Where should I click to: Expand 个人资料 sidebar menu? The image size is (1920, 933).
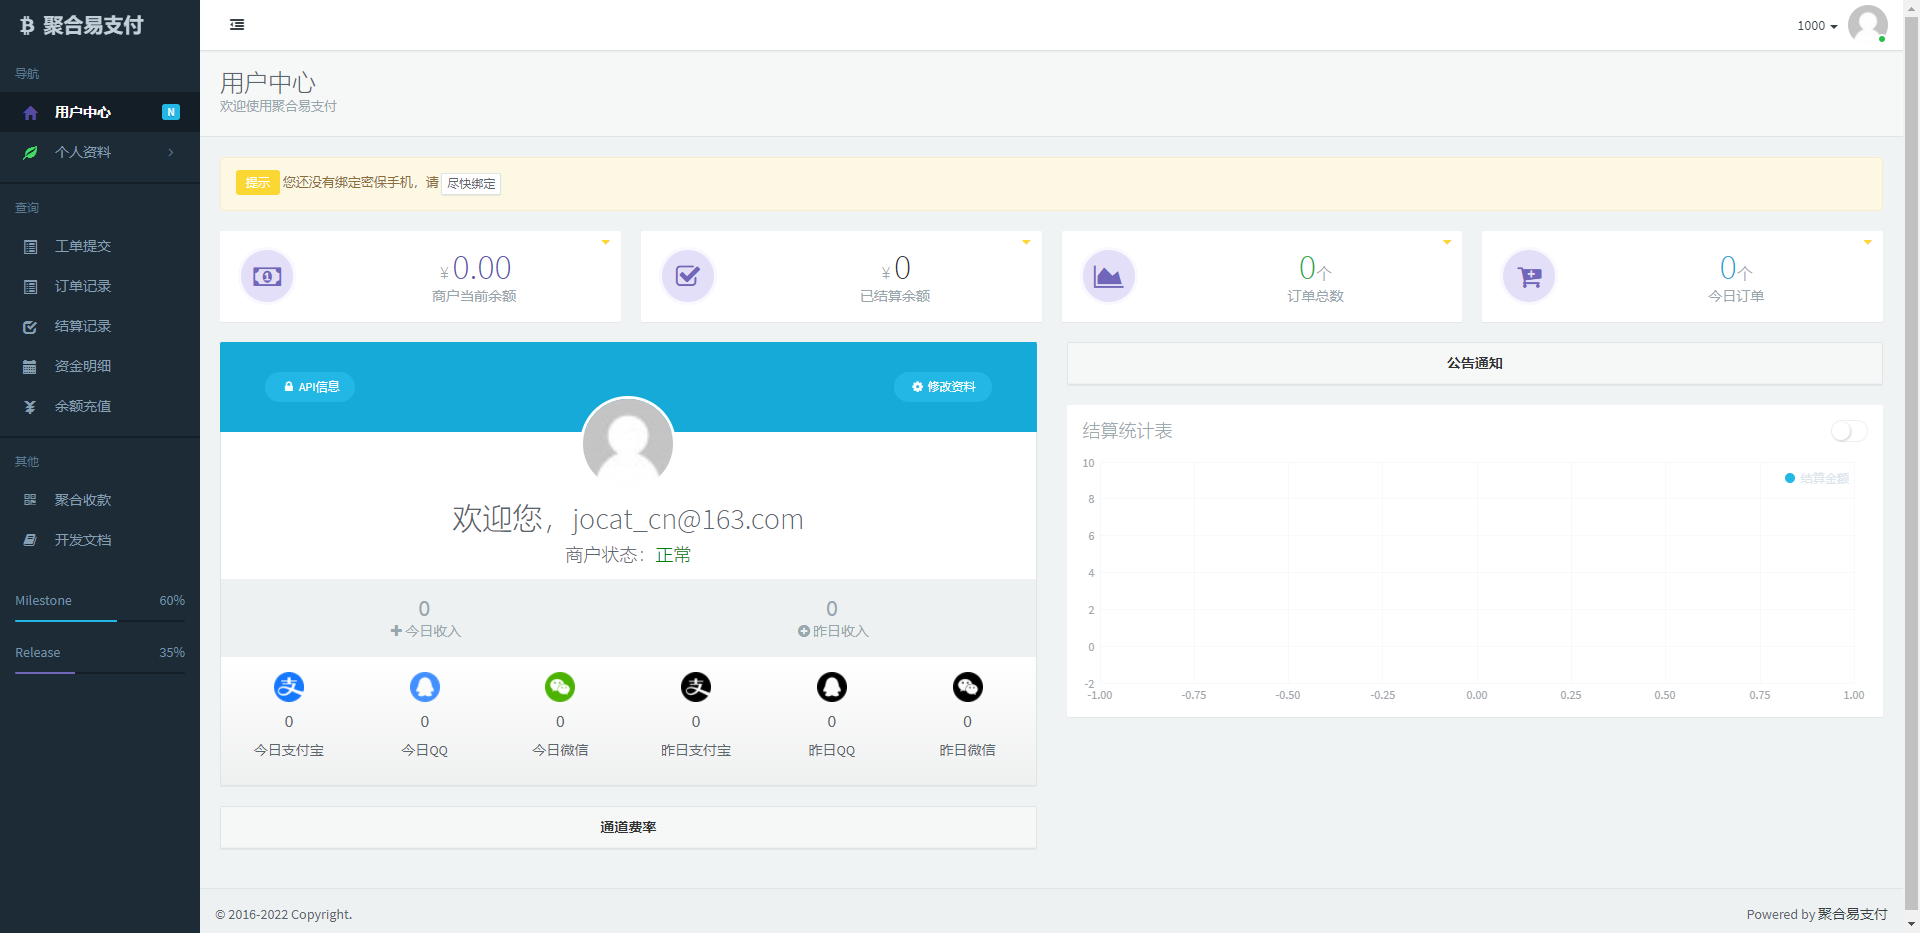tap(100, 152)
